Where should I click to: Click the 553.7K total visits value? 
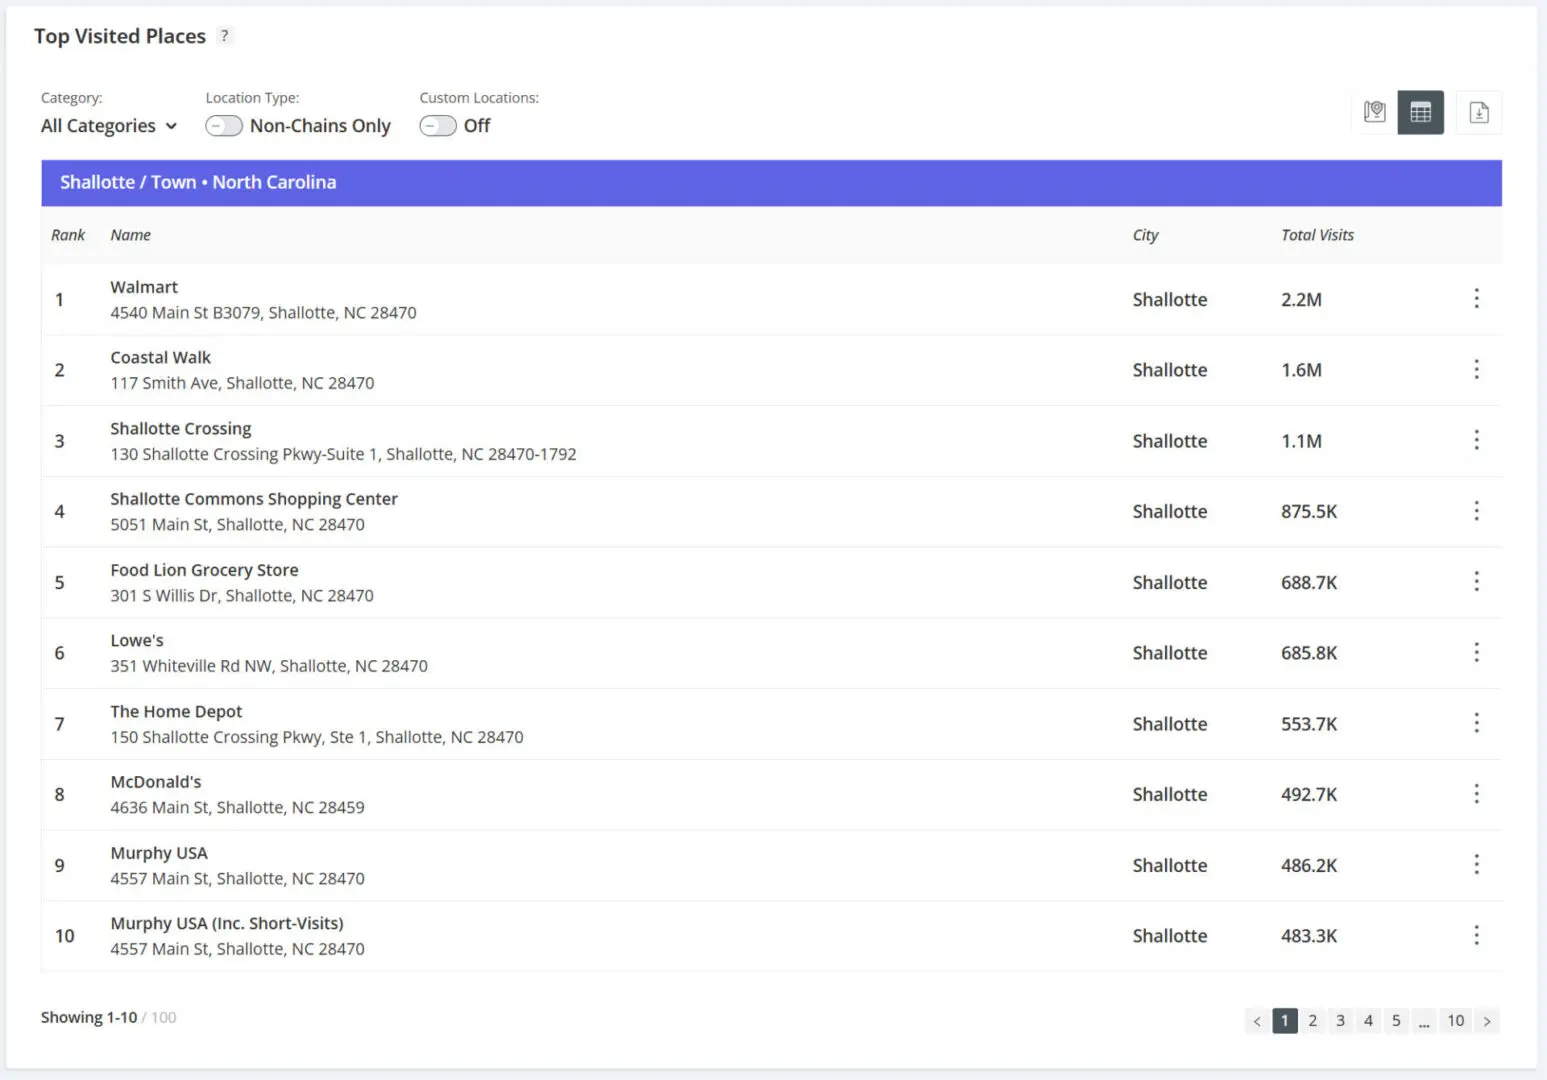[x=1309, y=724]
